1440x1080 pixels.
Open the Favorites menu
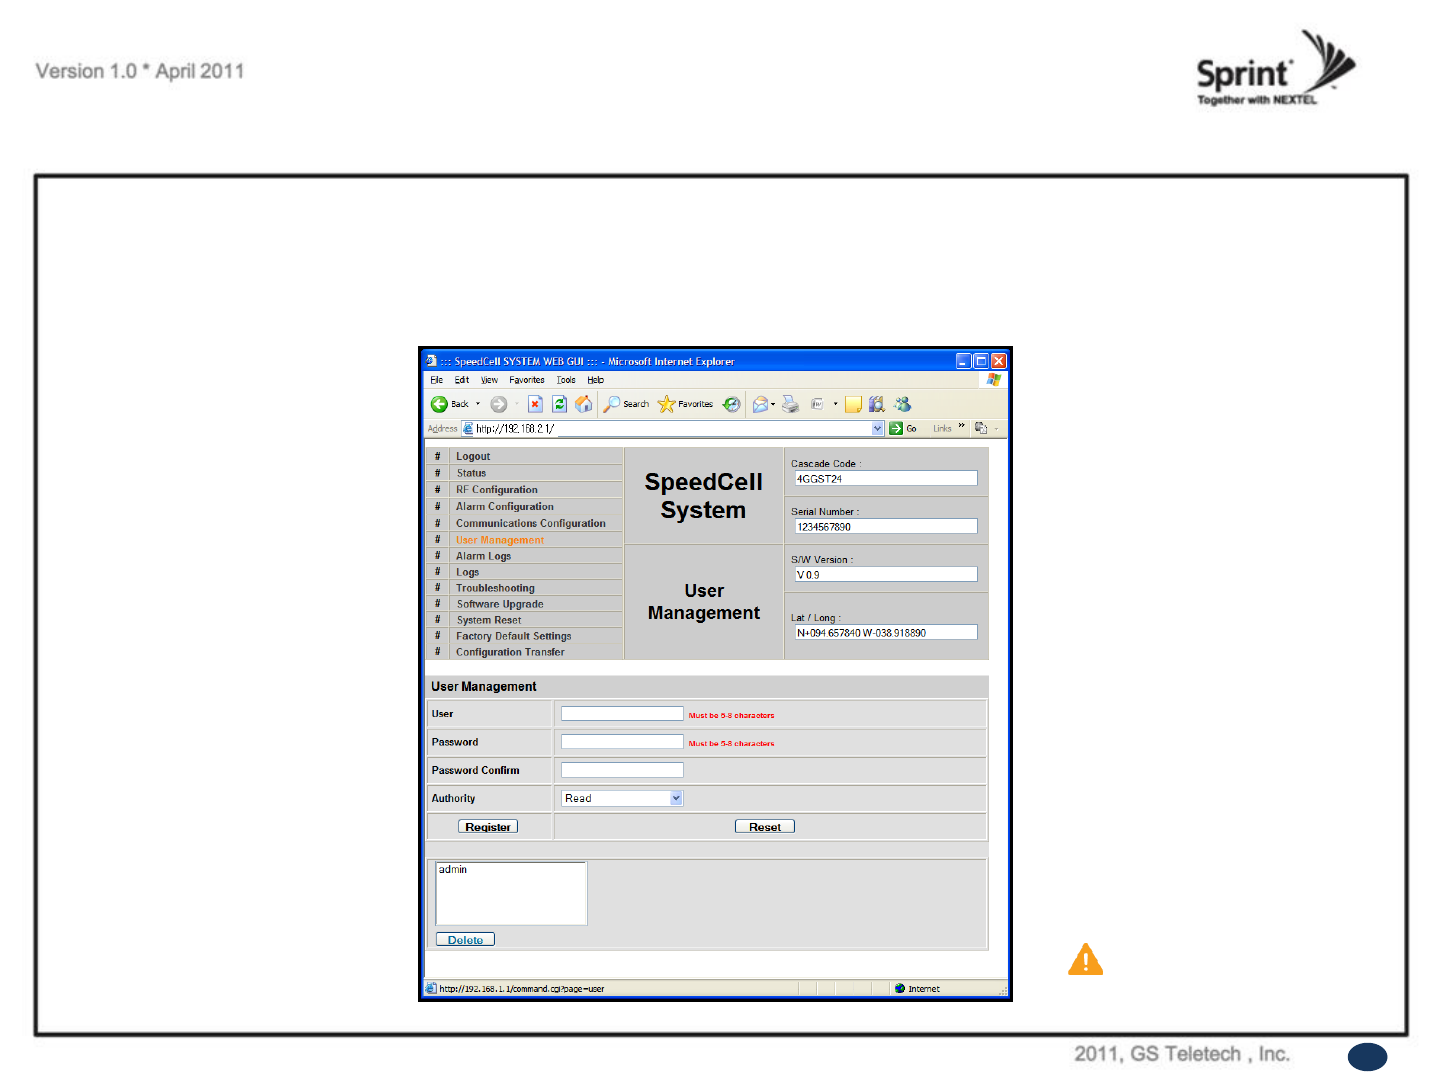coord(527,380)
